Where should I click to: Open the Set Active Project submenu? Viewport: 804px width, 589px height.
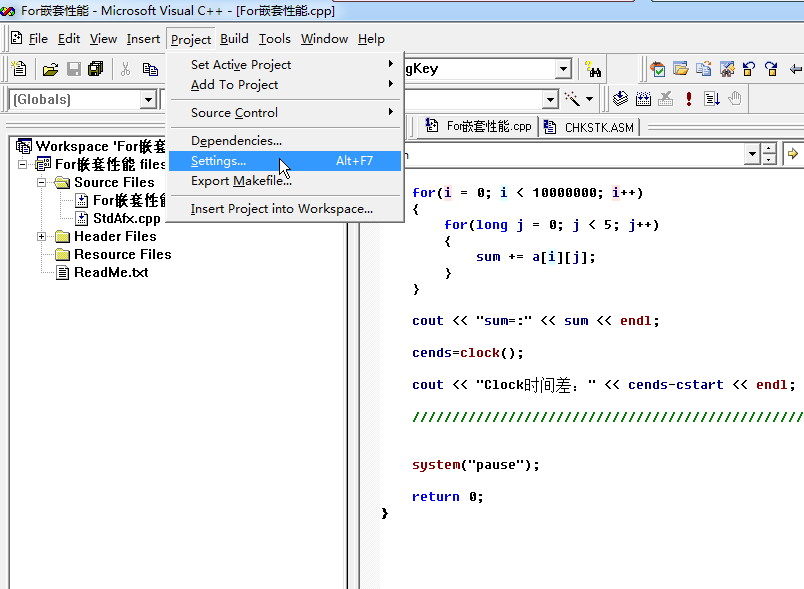[241, 65]
